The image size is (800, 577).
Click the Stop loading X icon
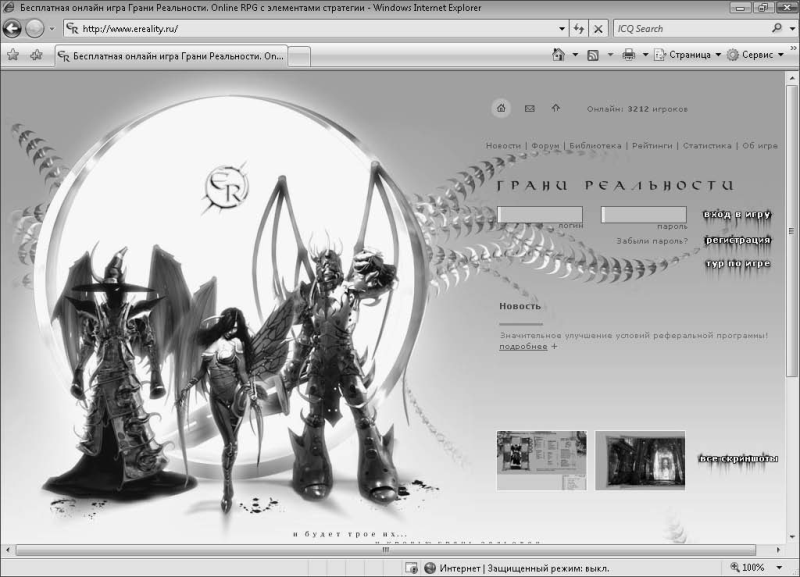click(x=598, y=29)
